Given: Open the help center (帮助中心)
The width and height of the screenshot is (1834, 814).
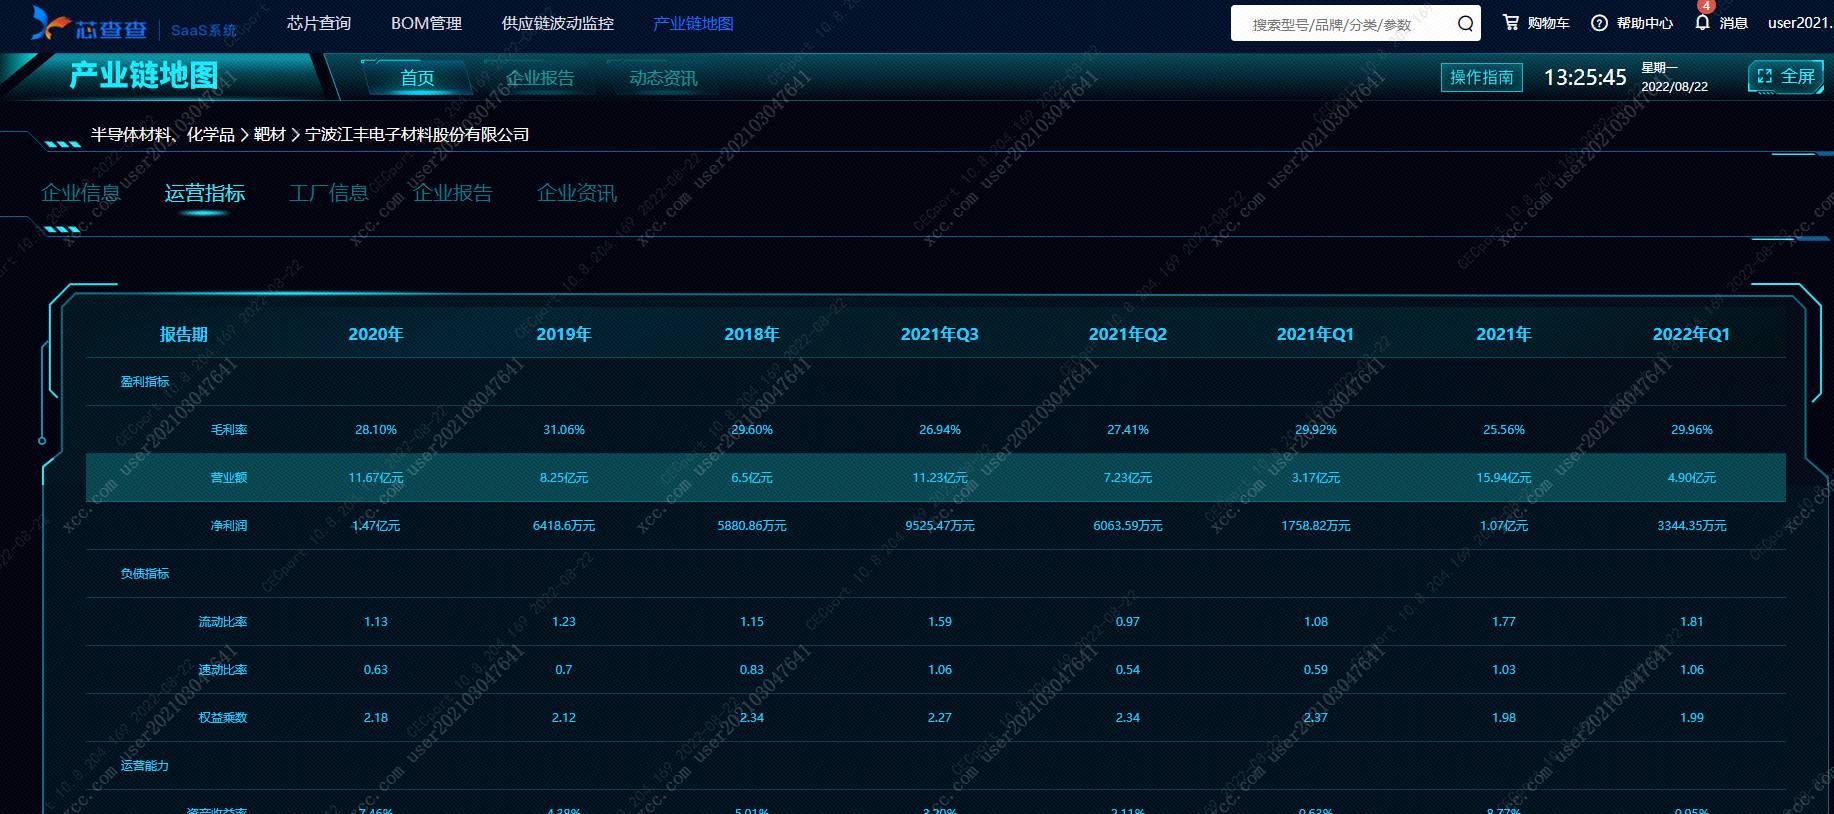Looking at the screenshot, I should pos(1632,23).
